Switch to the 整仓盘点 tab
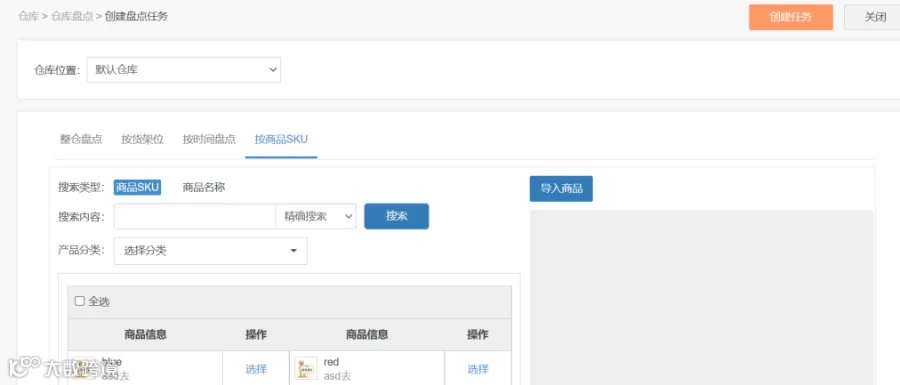Screen dimensions: 900x385 [81, 139]
